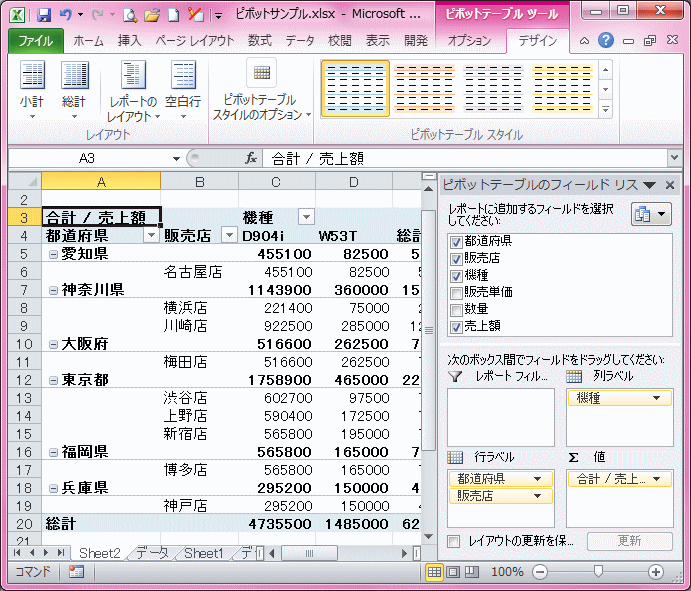The width and height of the screenshot is (691, 591).
Task: Open the 都道府県 filter dropdown in cell A4
Action: pyautogui.click(x=151, y=235)
